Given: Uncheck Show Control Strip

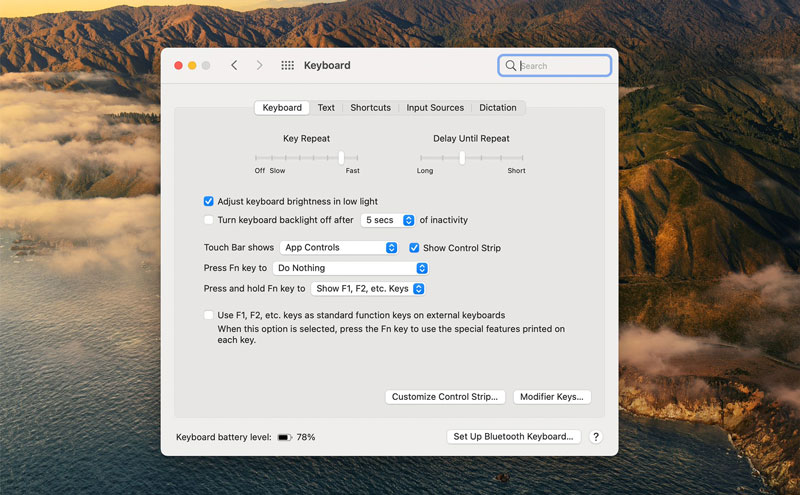Looking at the screenshot, I should [x=414, y=248].
